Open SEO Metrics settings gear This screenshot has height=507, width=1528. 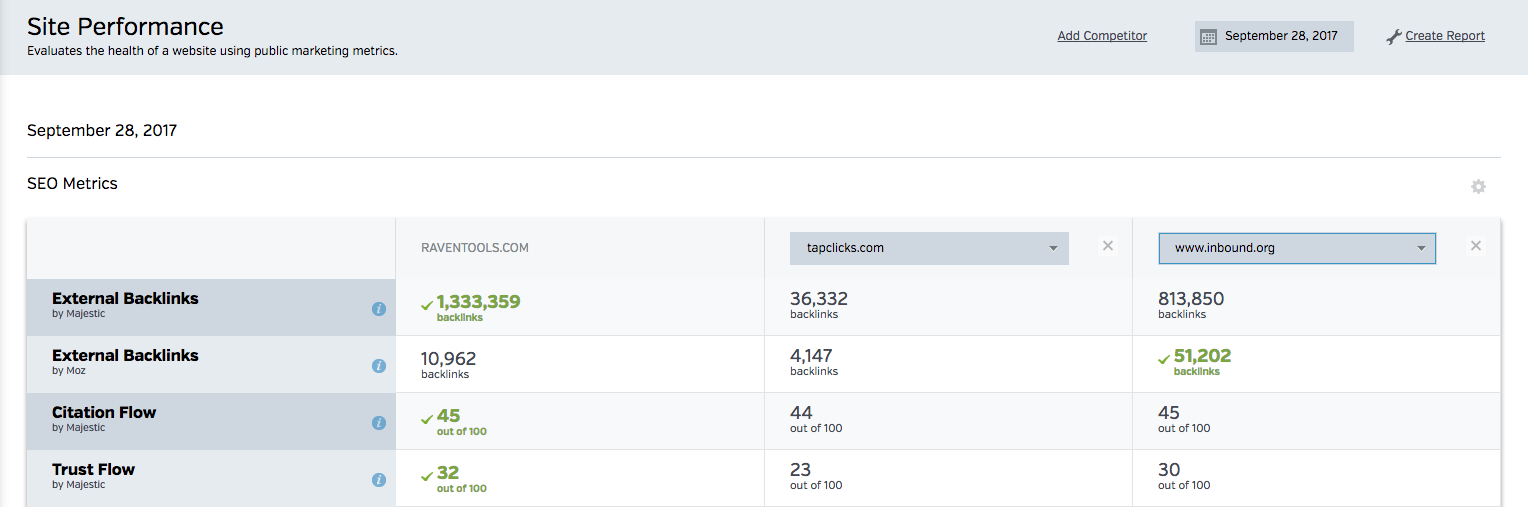pos(1478,187)
